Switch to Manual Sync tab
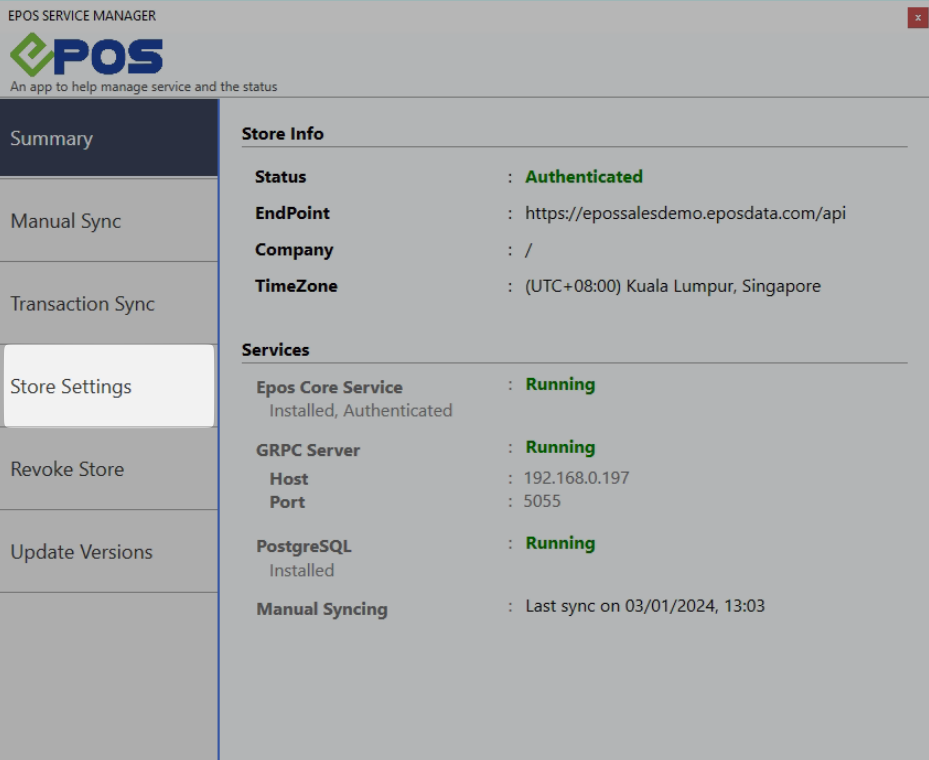This screenshot has height=760, width=929. (x=109, y=220)
